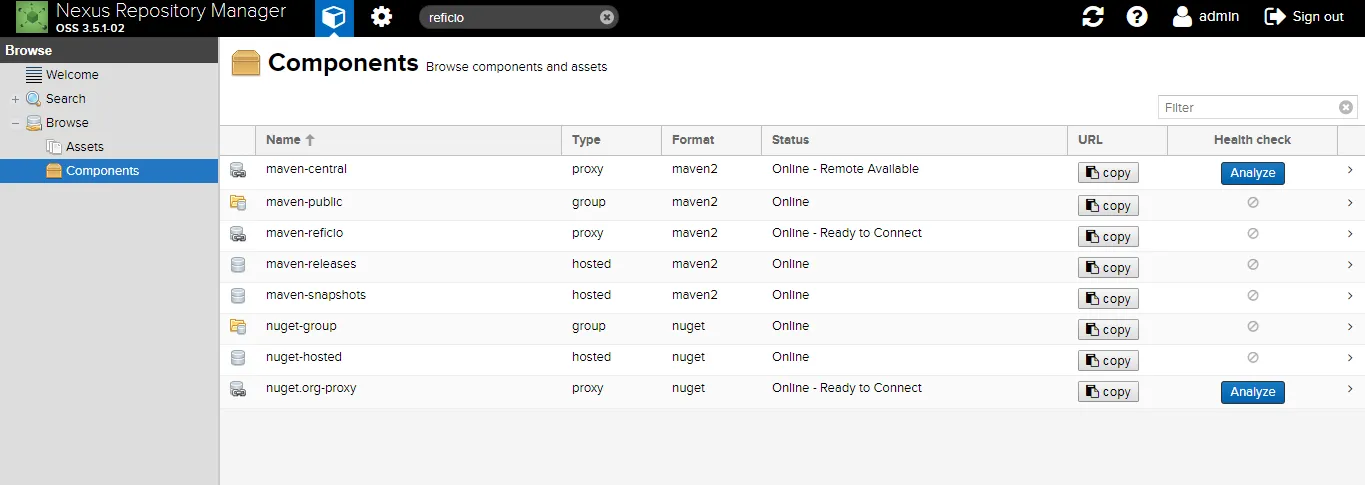Viewport: 1365px width, 485px height.
Task: Open the Server administration gear icon
Action: pyautogui.click(x=381, y=17)
